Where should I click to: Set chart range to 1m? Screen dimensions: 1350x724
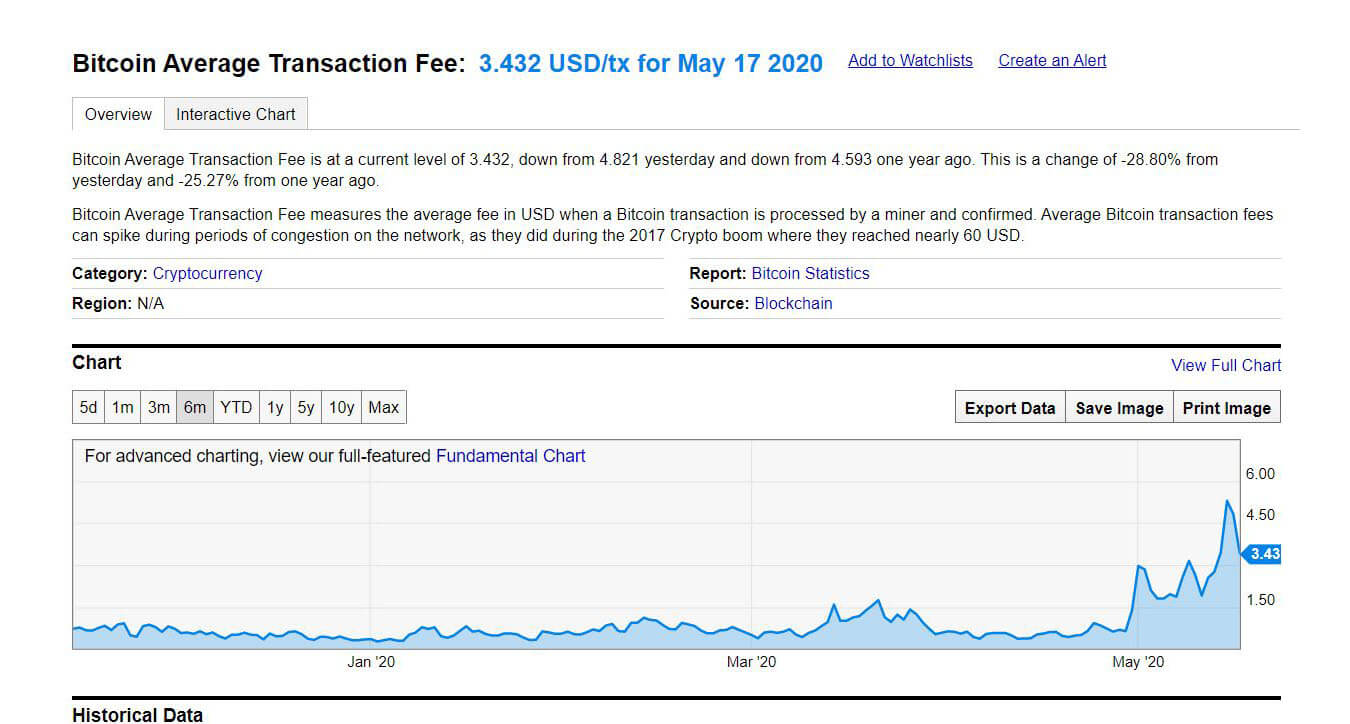point(123,407)
